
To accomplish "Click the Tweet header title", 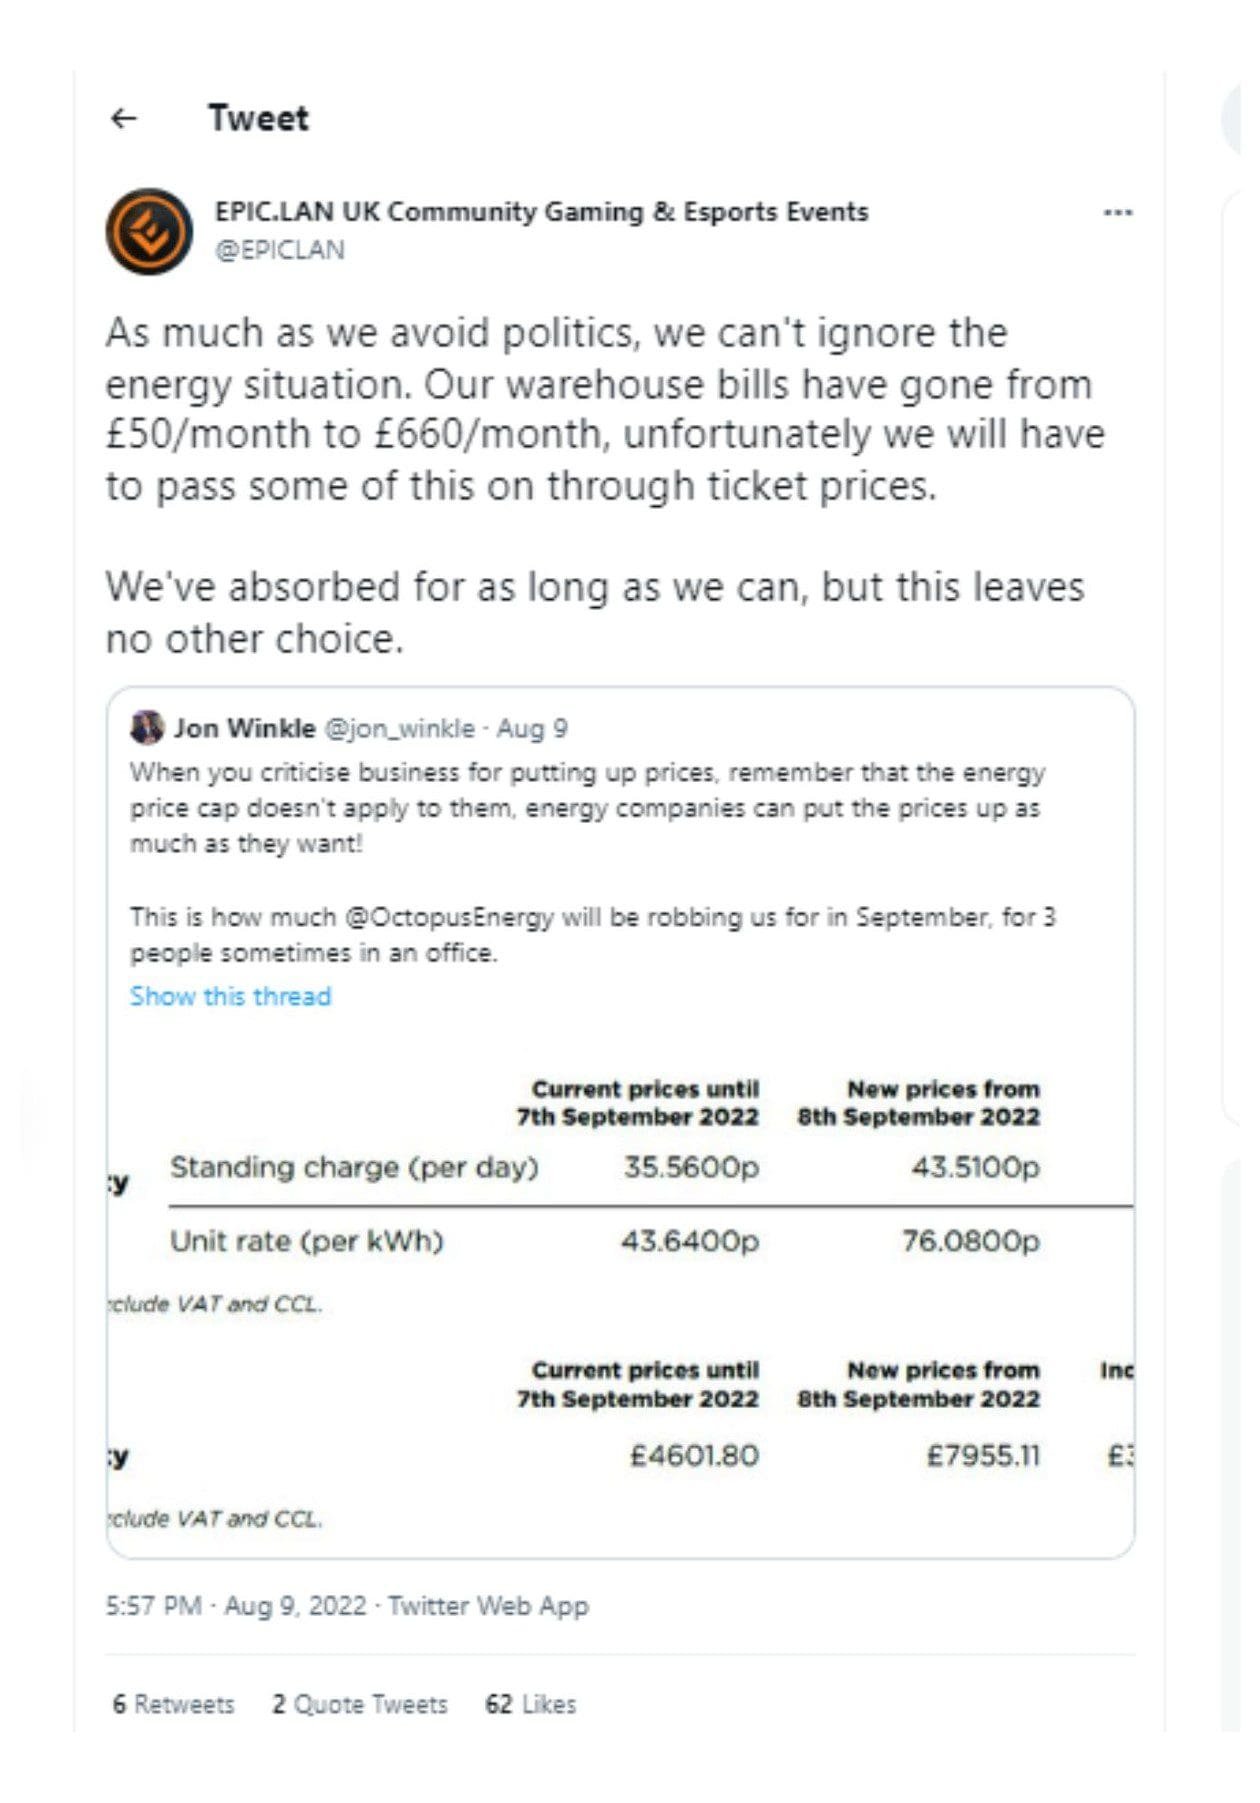I will point(258,118).
